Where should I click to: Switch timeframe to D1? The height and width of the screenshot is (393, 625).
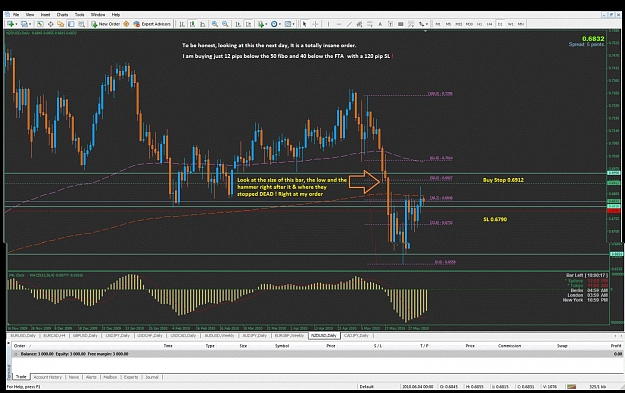tap(500, 24)
